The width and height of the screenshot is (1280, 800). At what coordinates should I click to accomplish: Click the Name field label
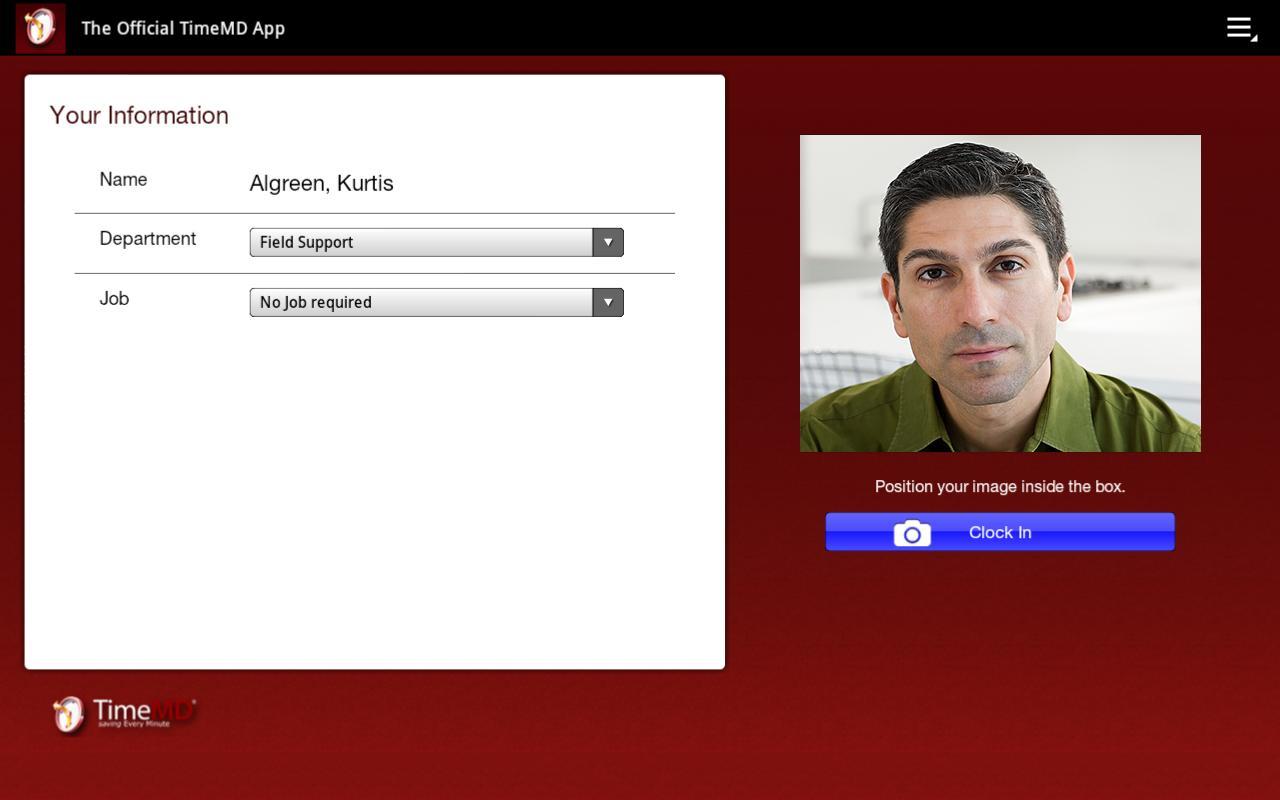tap(123, 180)
